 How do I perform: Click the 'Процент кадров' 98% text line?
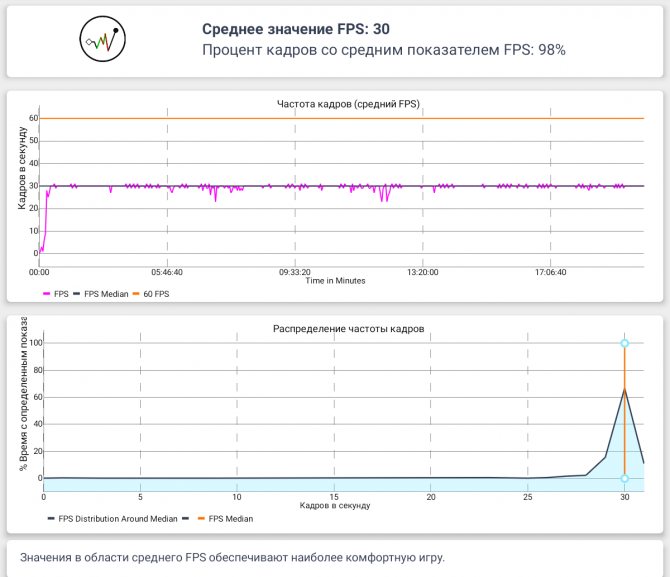pyautogui.click(x=384, y=50)
